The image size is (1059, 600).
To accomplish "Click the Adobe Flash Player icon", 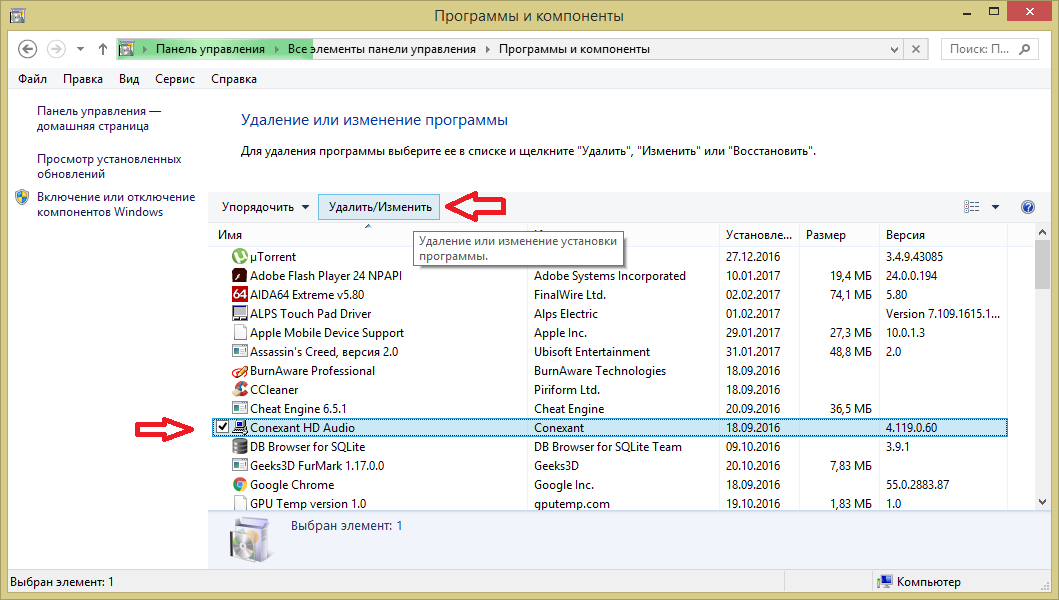I will coord(240,276).
